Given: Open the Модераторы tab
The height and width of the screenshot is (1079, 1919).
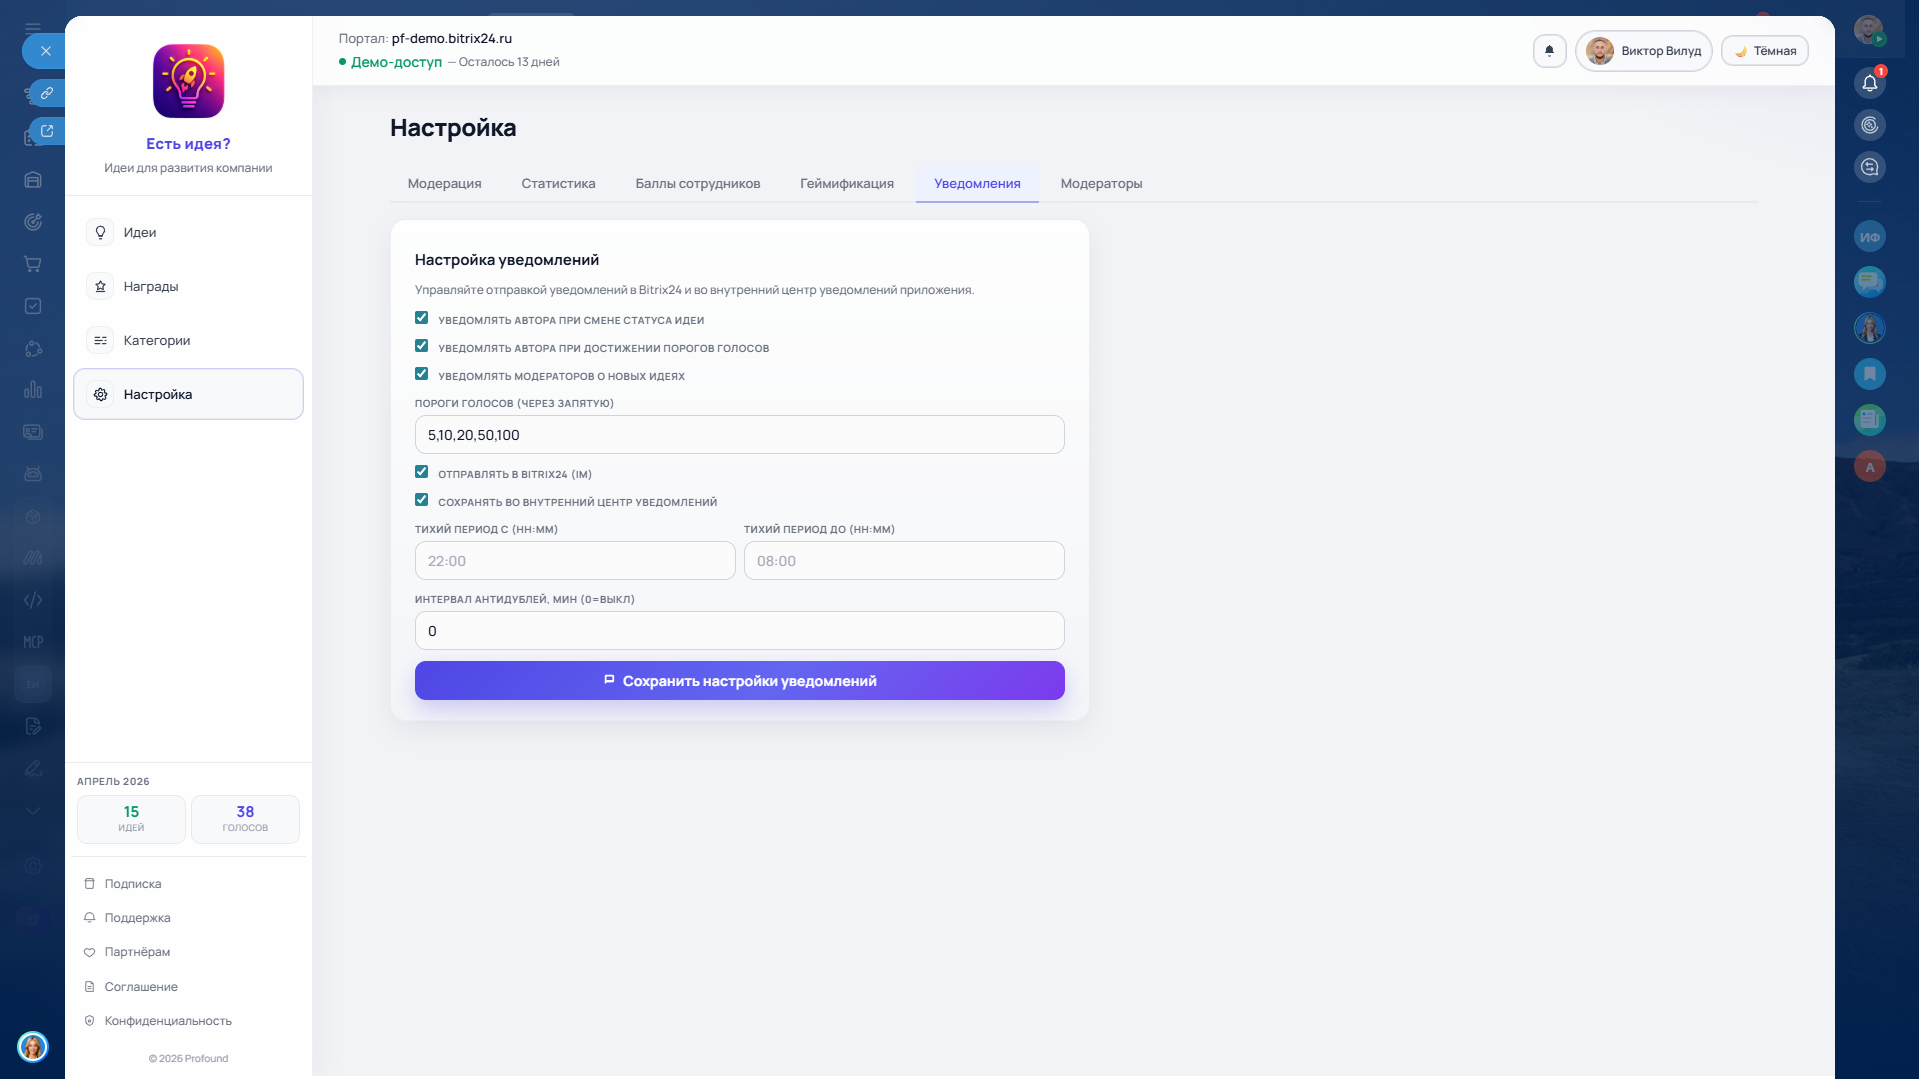Looking at the screenshot, I should coord(1101,184).
